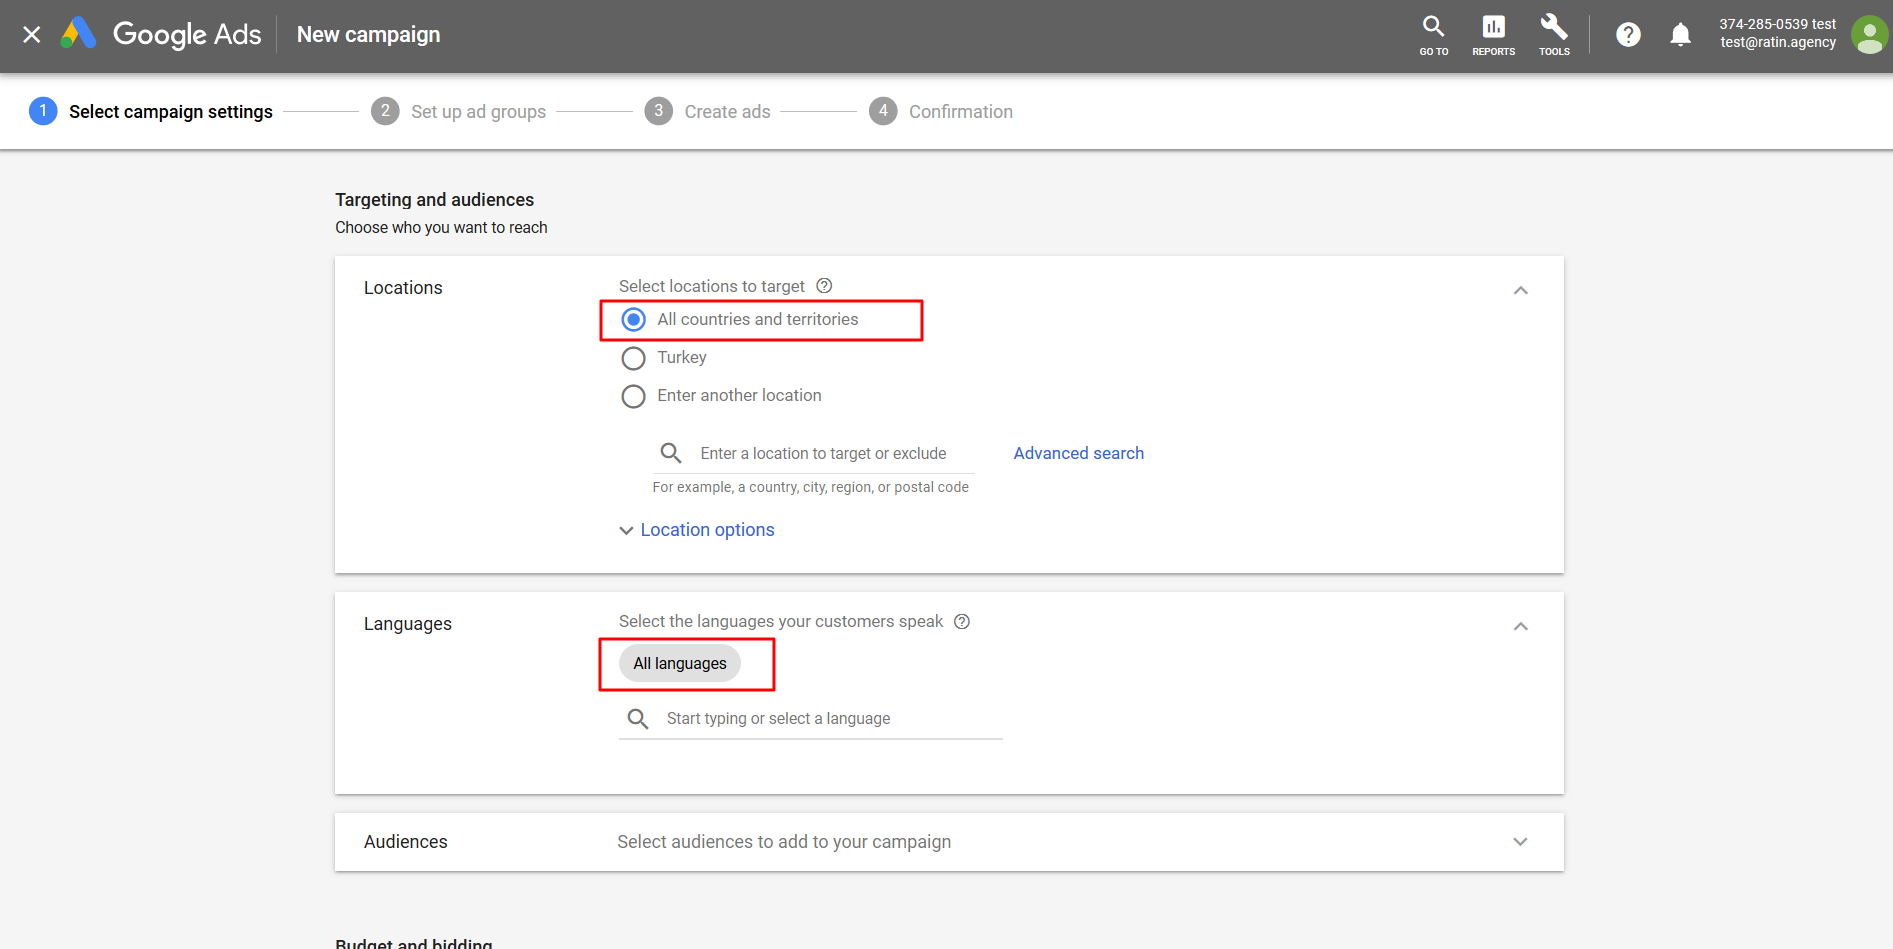Click the help icon beside languages prompt
The width and height of the screenshot is (1893, 949).
click(x=962, y=621)
